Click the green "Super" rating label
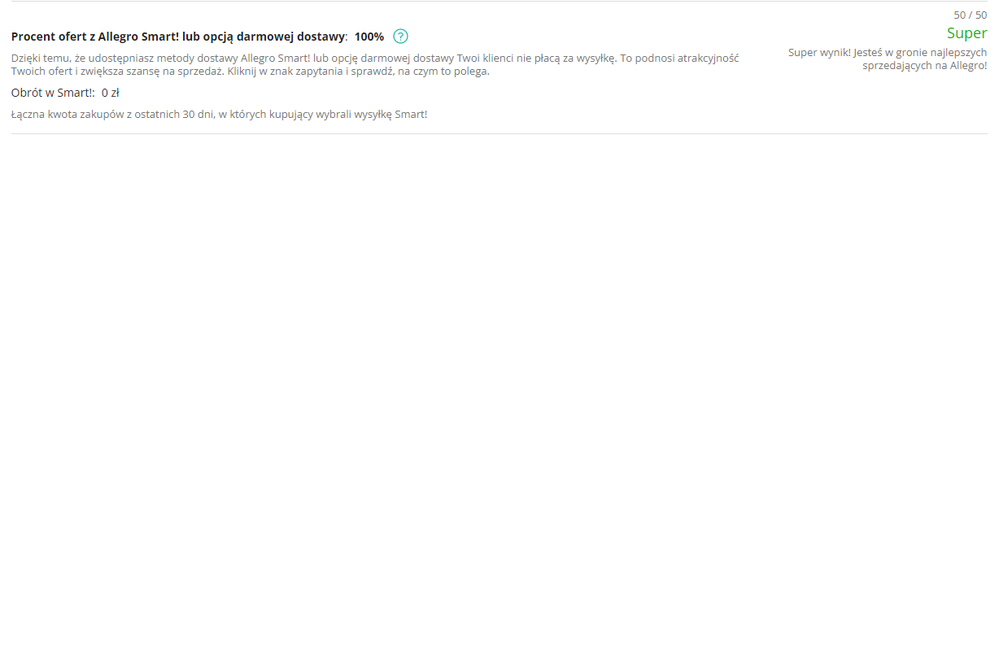999x667 pixels. (x=966, y=33)
